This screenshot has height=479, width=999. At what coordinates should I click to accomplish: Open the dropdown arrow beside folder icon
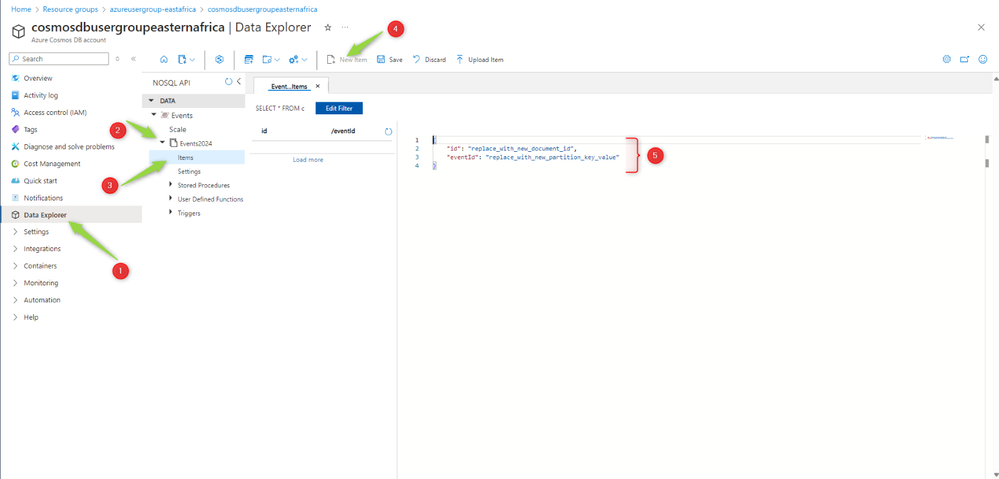coord(277,60)
